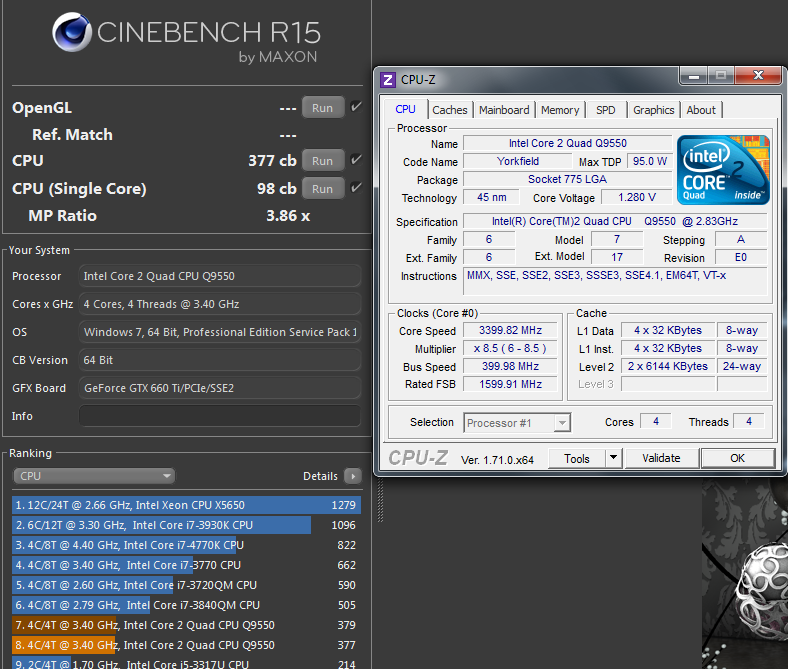Viewport: 788px width, 669px height.
Task: Select ranking row Core i7-3840QM CPU
Action: click(x=186, y=605)
